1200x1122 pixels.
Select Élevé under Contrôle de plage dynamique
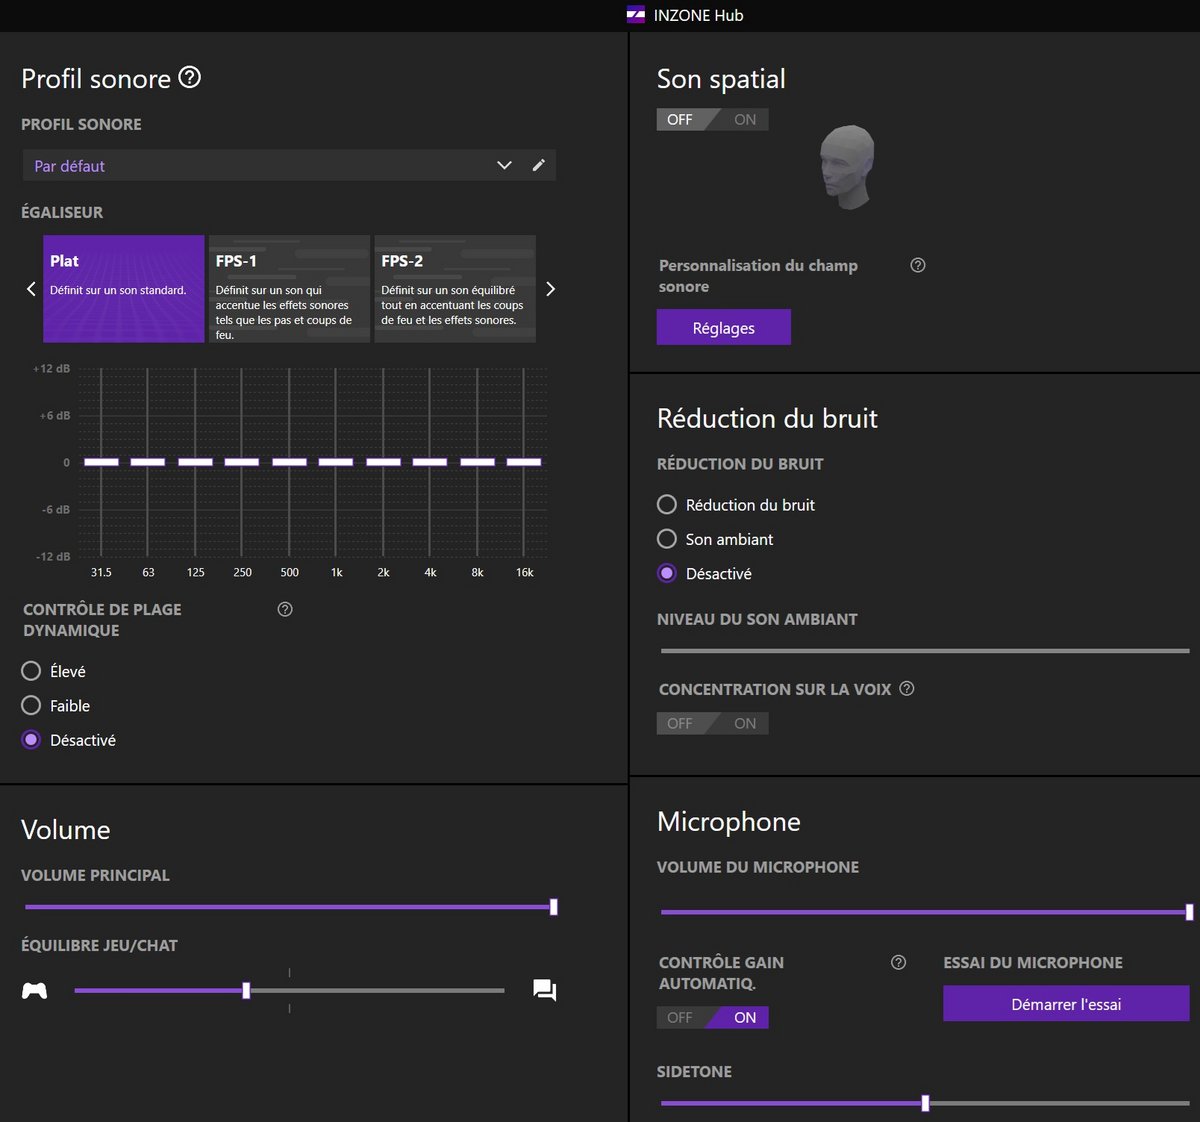(x=30, y=670)
